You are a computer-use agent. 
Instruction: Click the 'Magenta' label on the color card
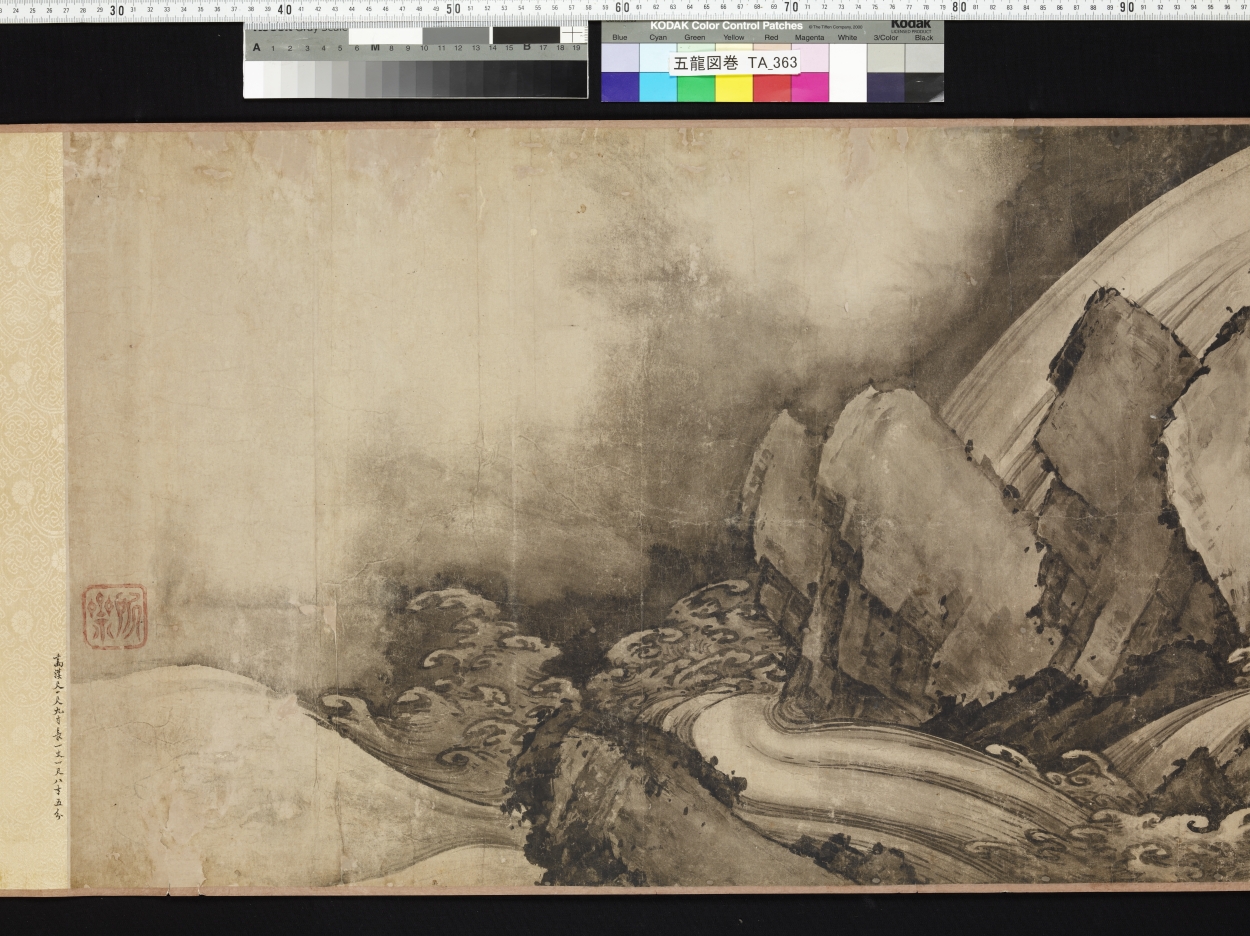point(809,37)
